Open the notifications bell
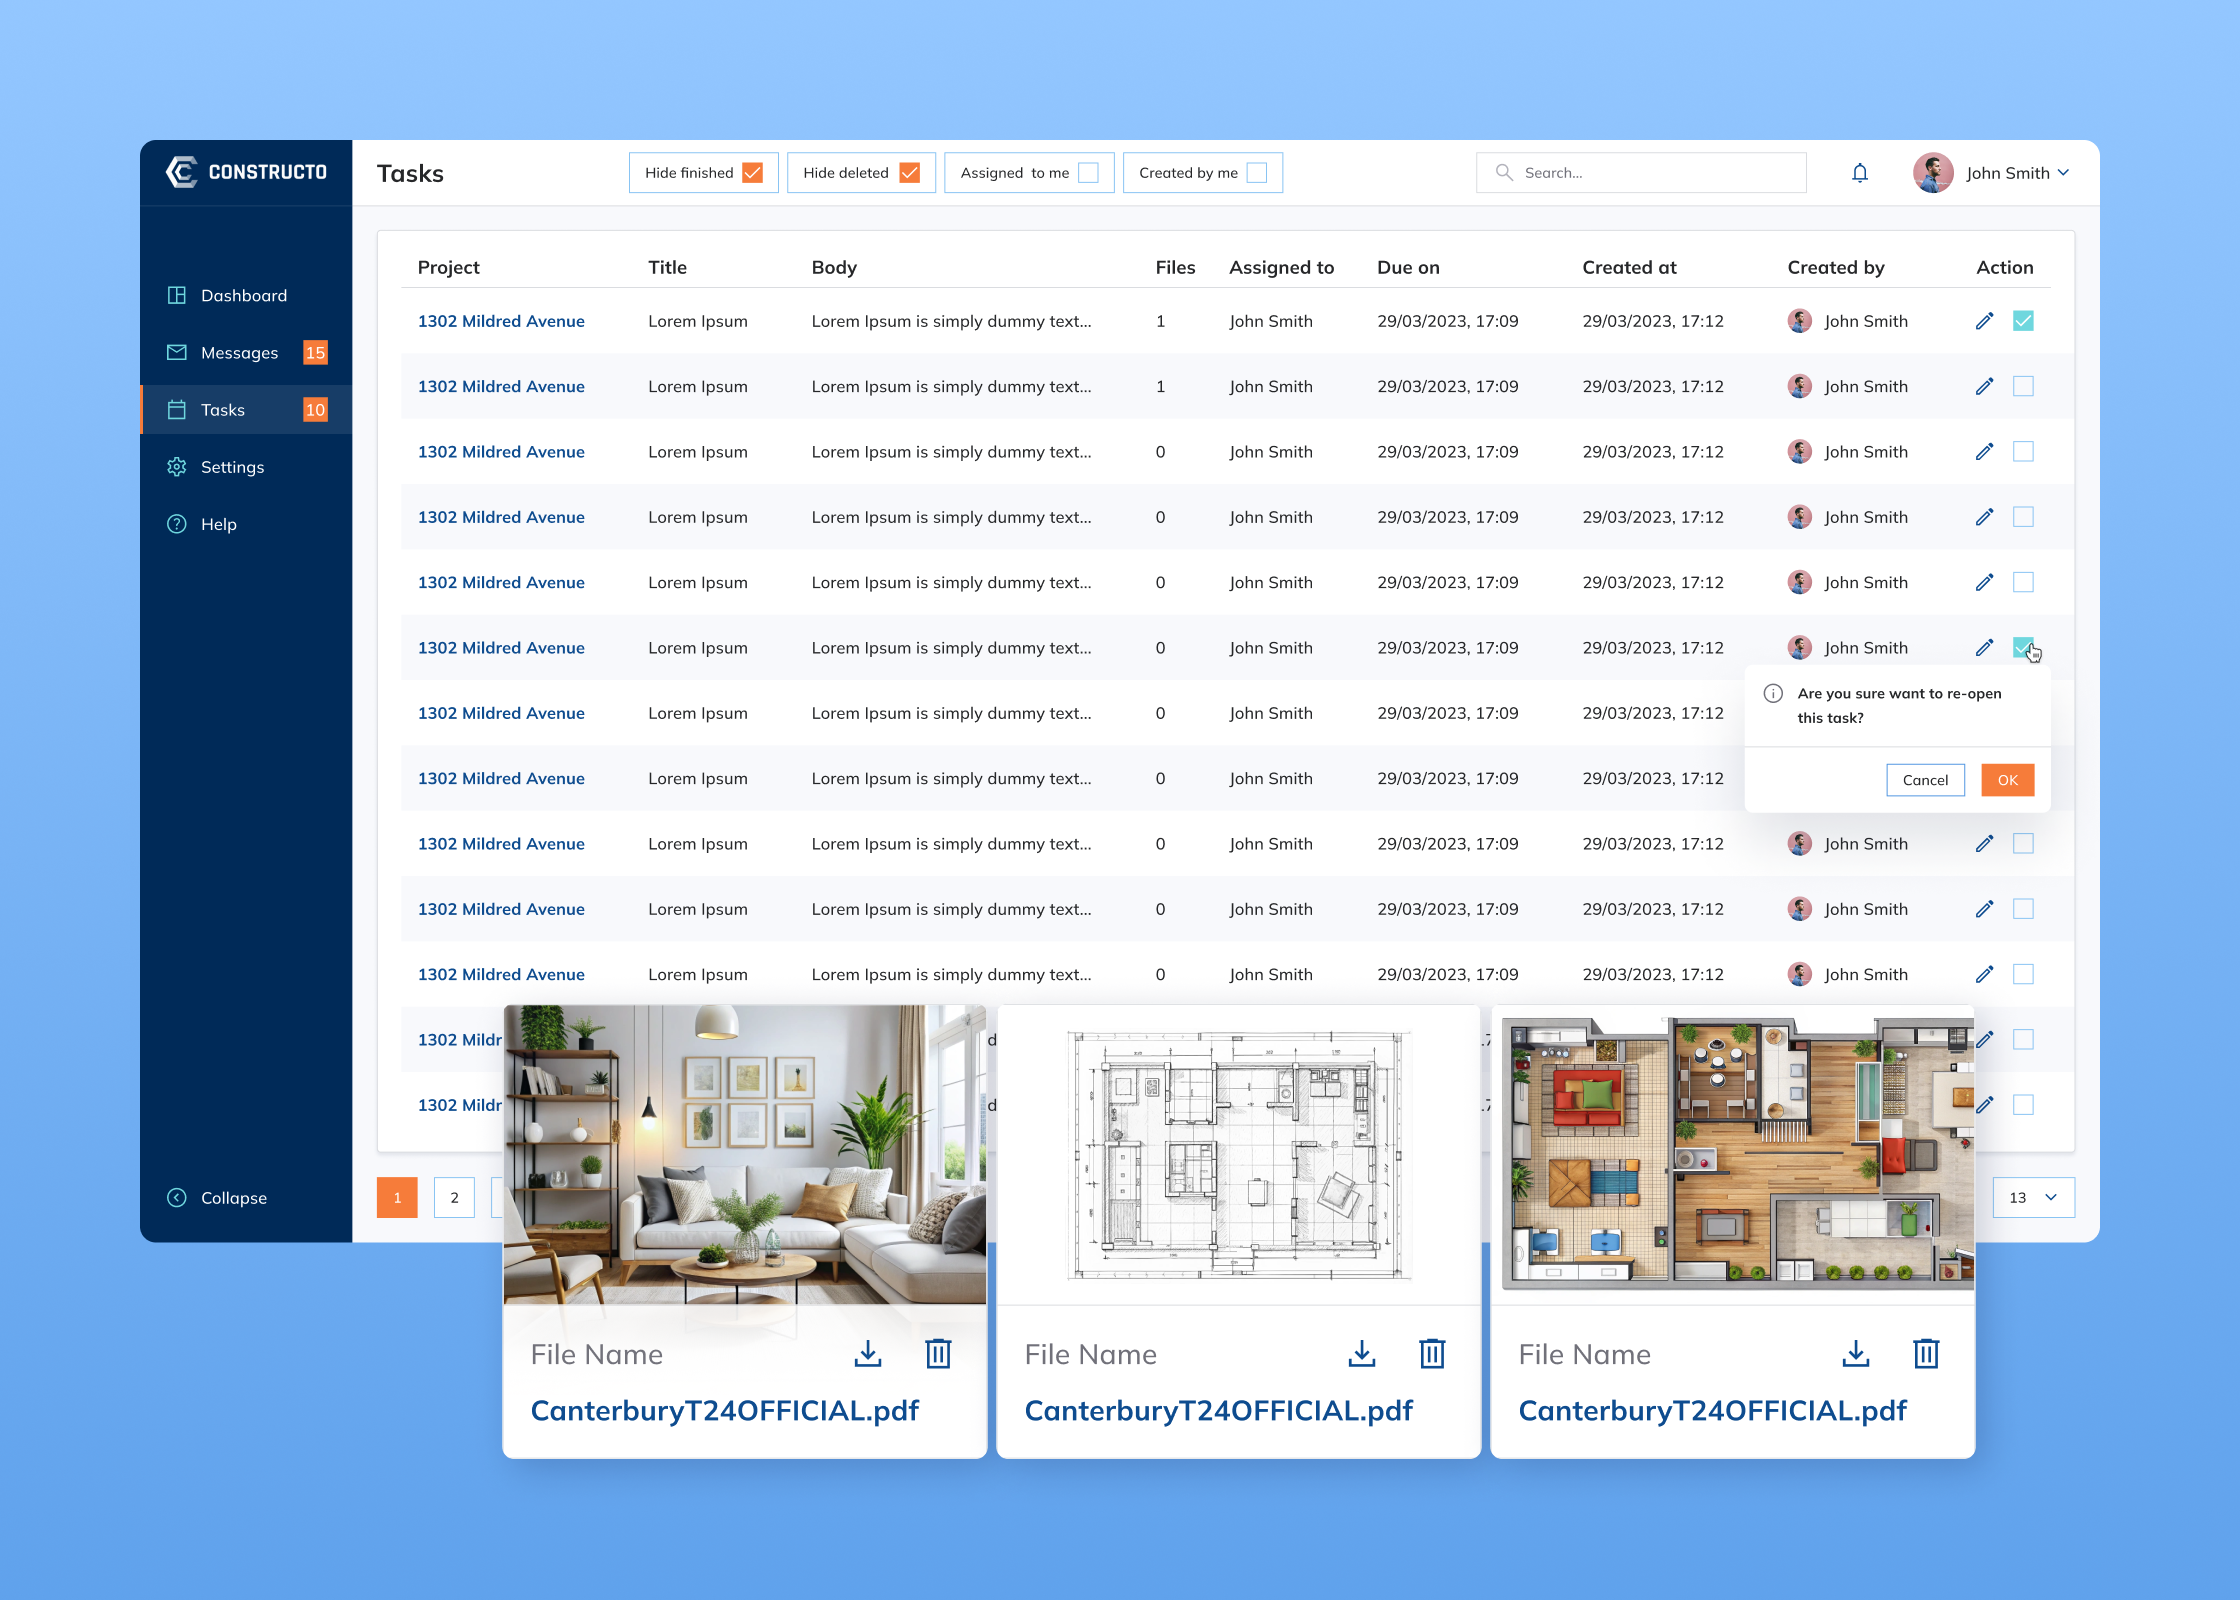This screenshot has height=1600, width=2240. 1860,172
